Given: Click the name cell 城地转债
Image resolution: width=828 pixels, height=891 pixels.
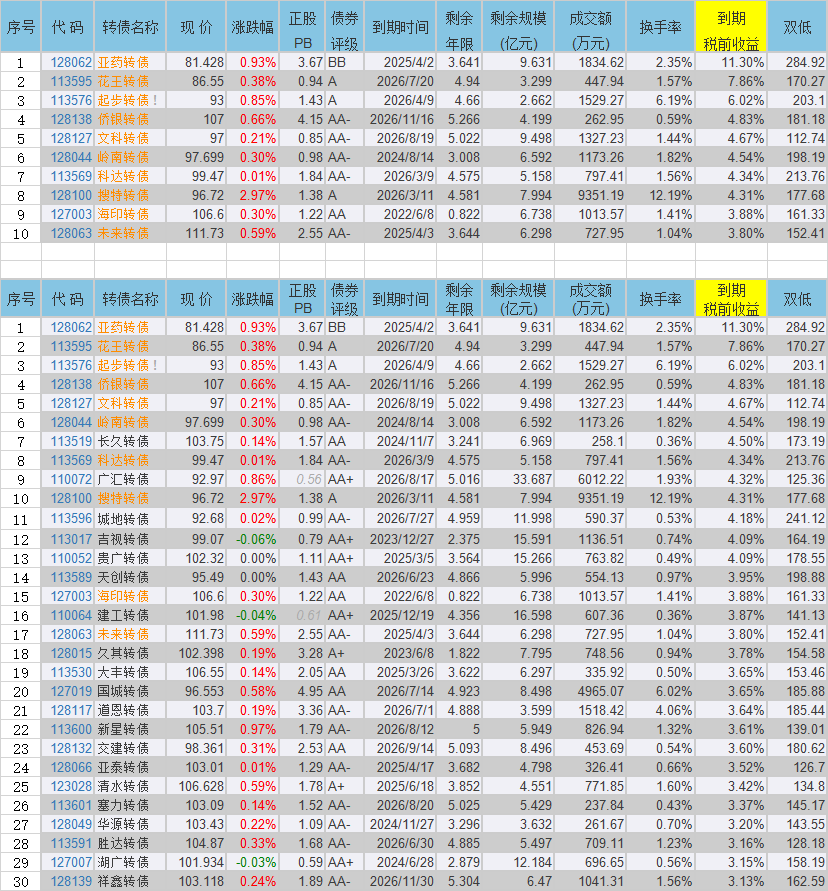Looking at the screenshot, I should click(x=123, y=519).
